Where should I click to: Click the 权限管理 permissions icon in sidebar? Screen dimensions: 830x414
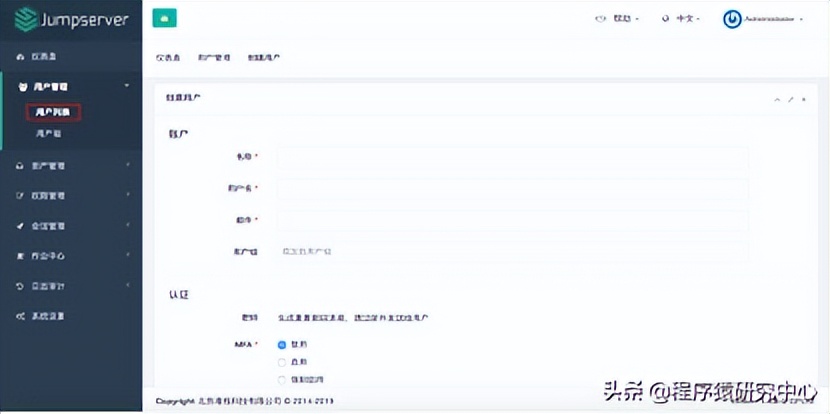20,196
